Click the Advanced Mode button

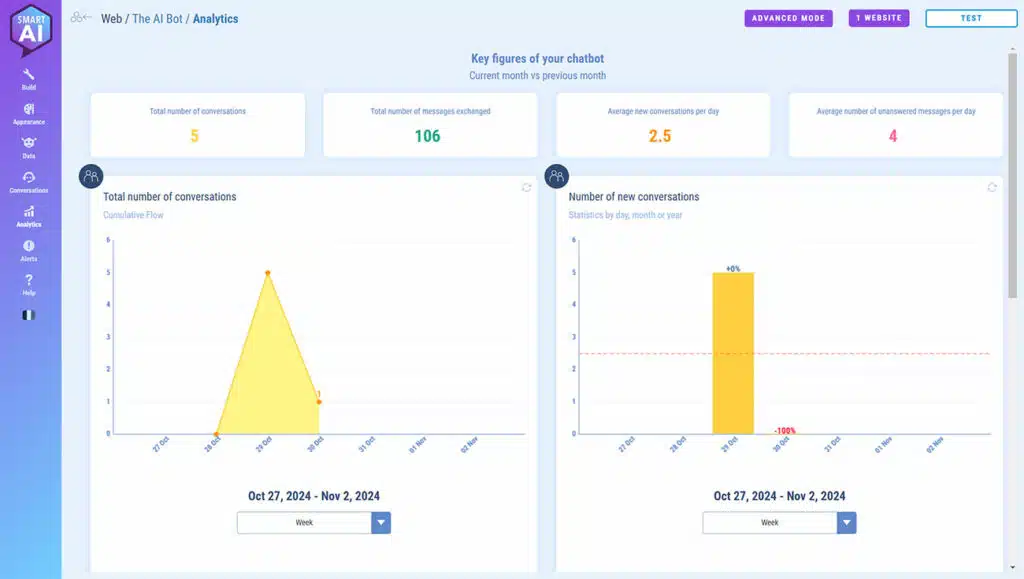point(788,18)
